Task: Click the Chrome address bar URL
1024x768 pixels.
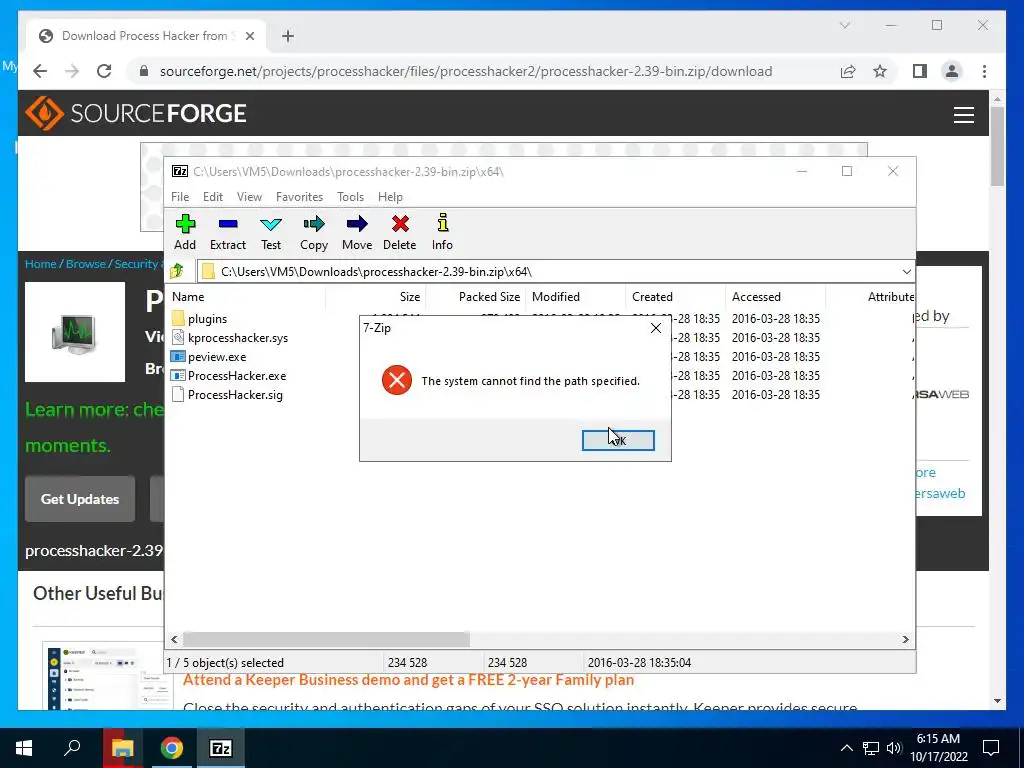Action: 466,71
